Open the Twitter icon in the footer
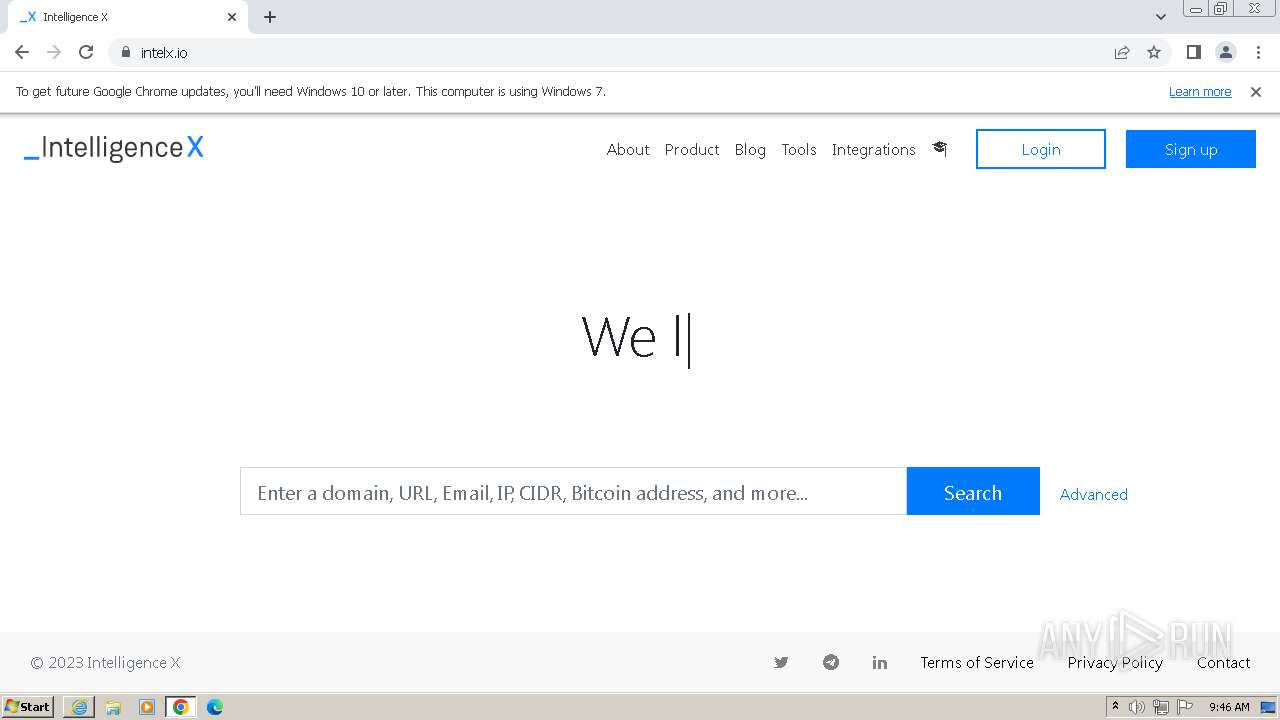 781,662
